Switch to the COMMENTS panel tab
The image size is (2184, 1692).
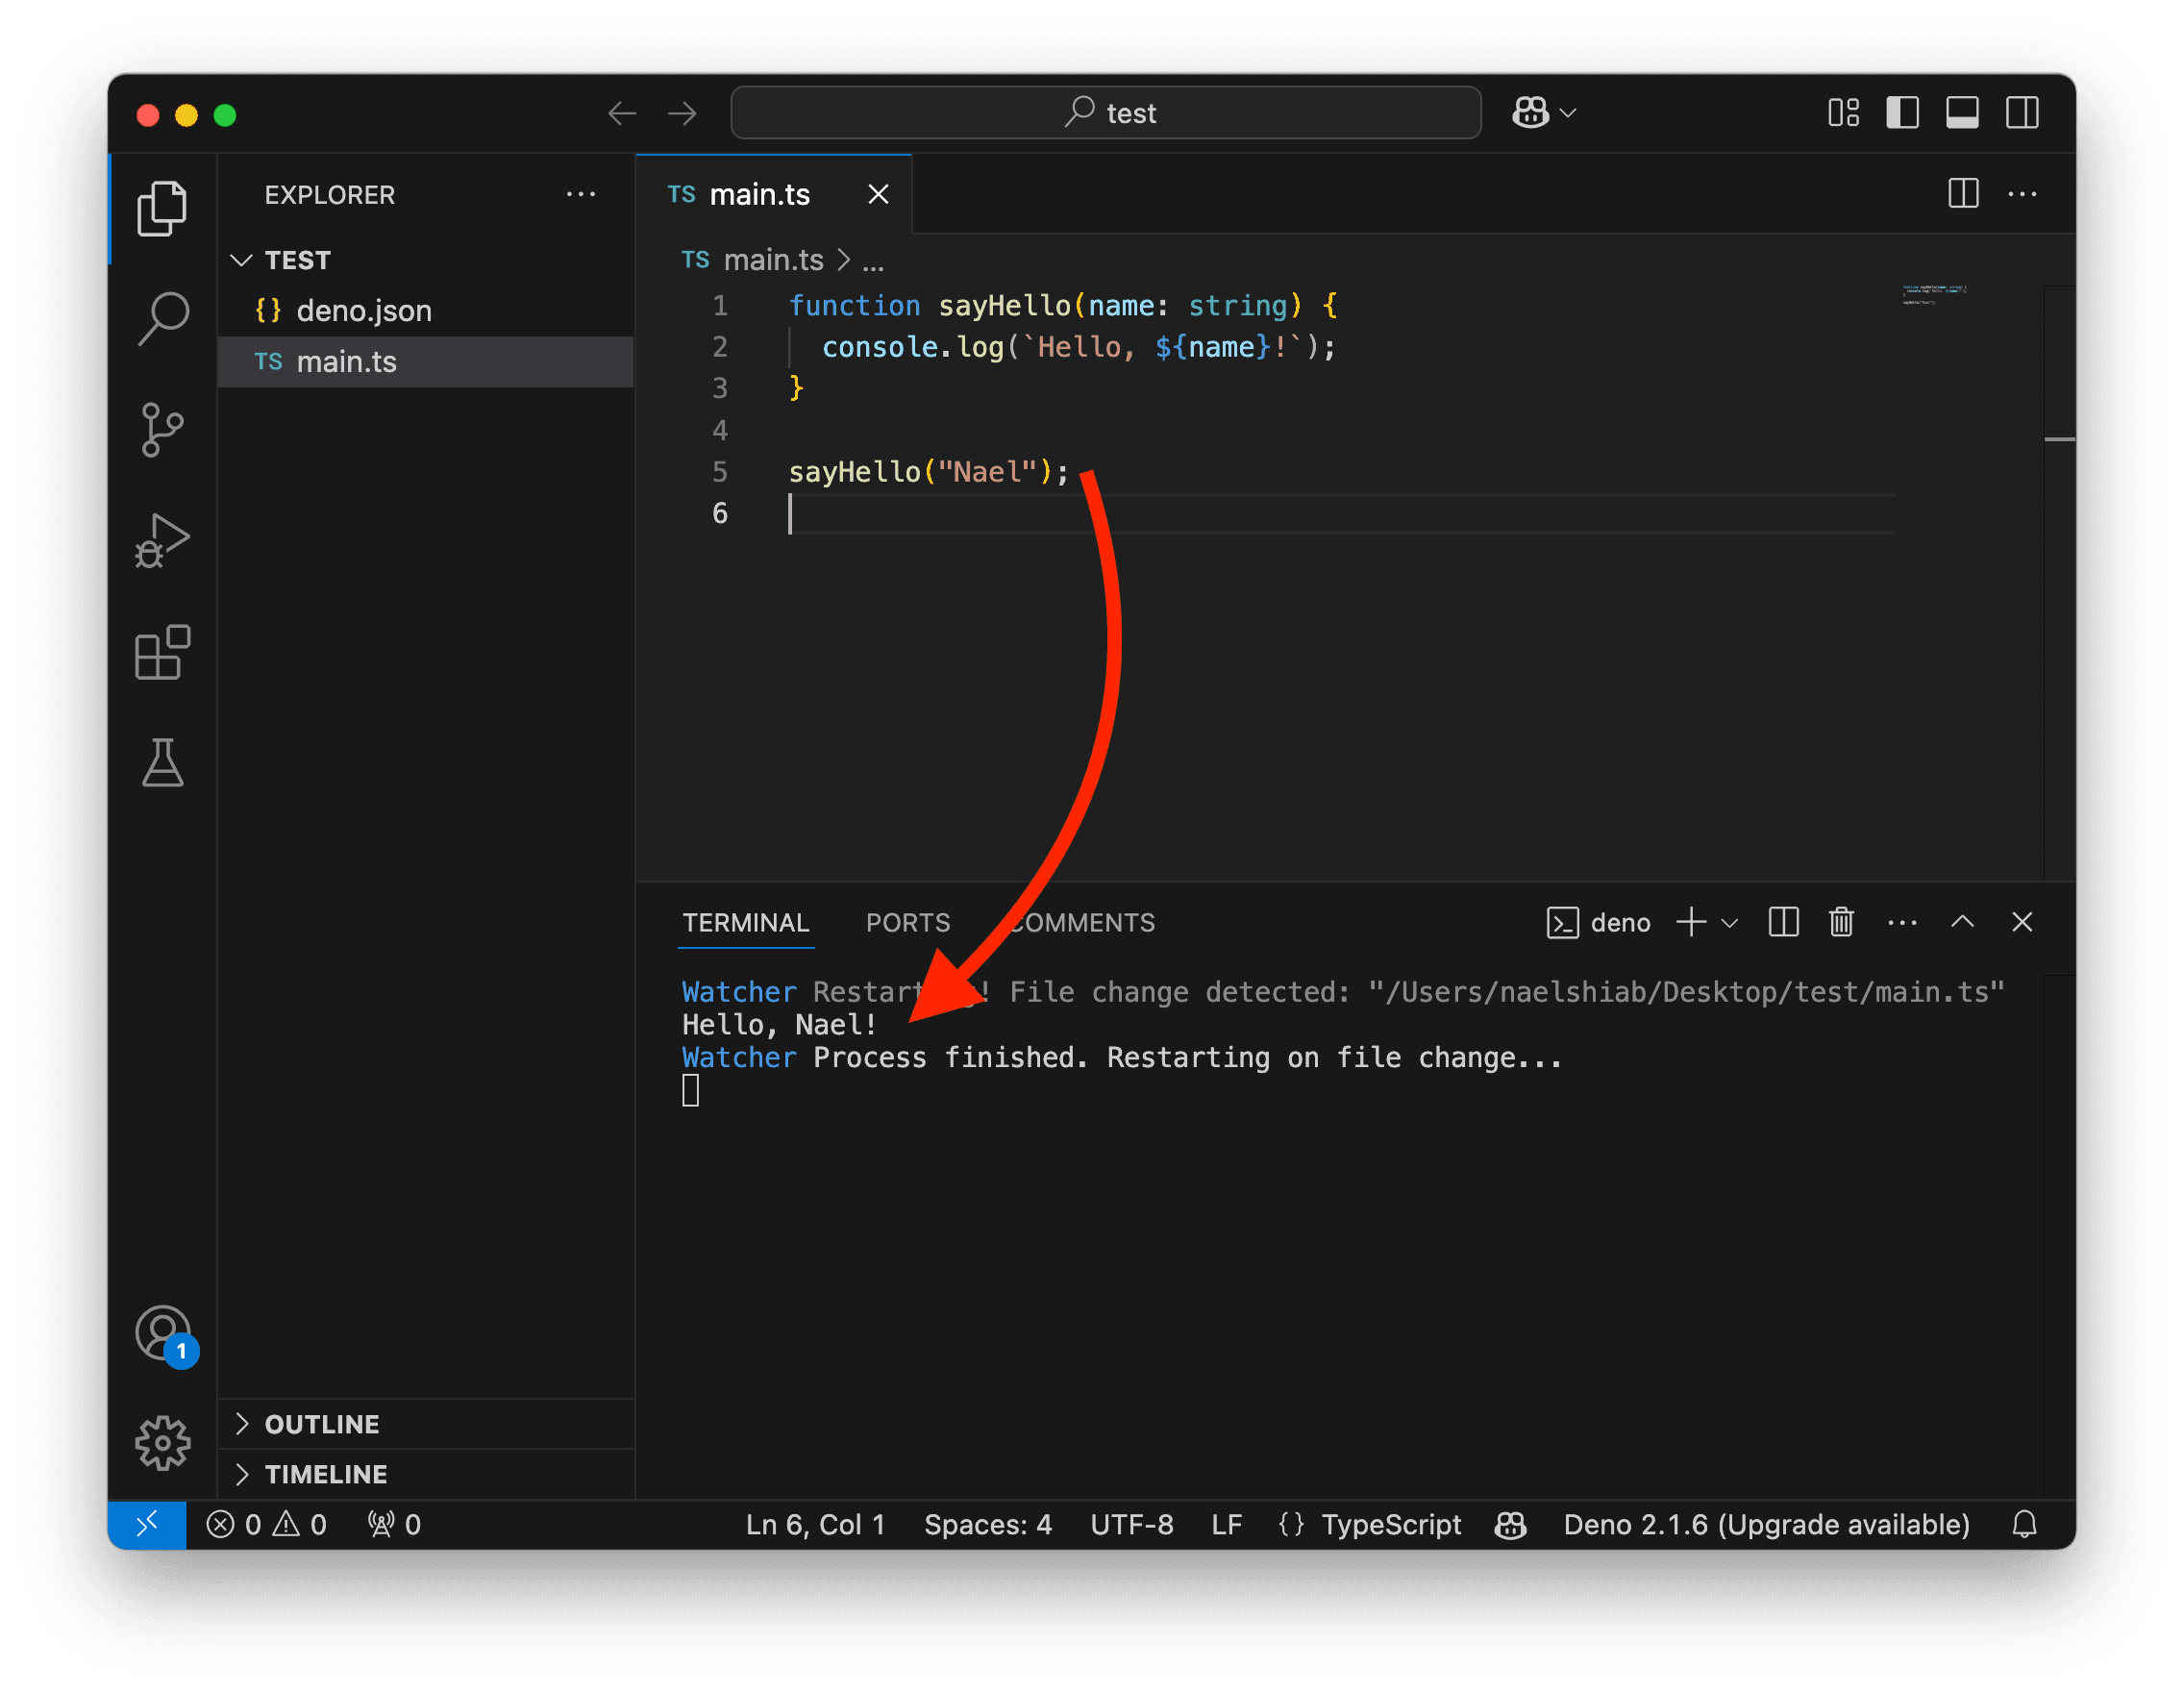point(1082,922)
